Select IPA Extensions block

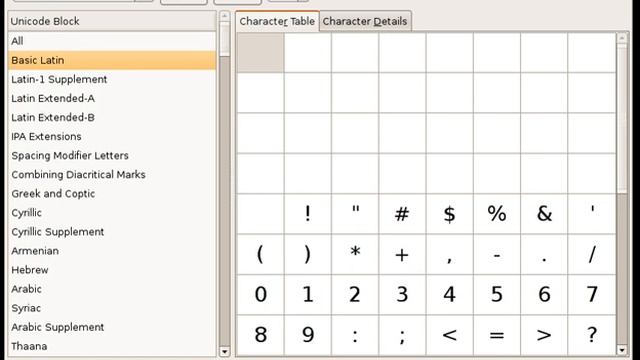(112, 136)
